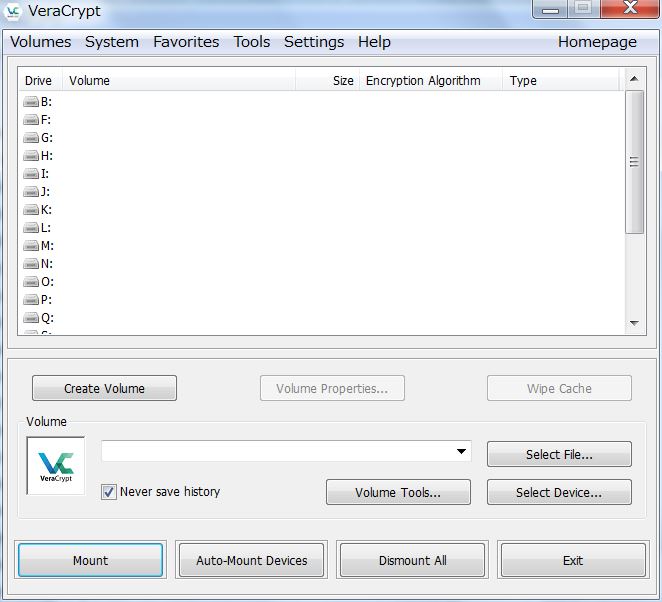Viewport: 662px width, 602px height.
Task: Select the N: drive icon
Action: point(31,264)
